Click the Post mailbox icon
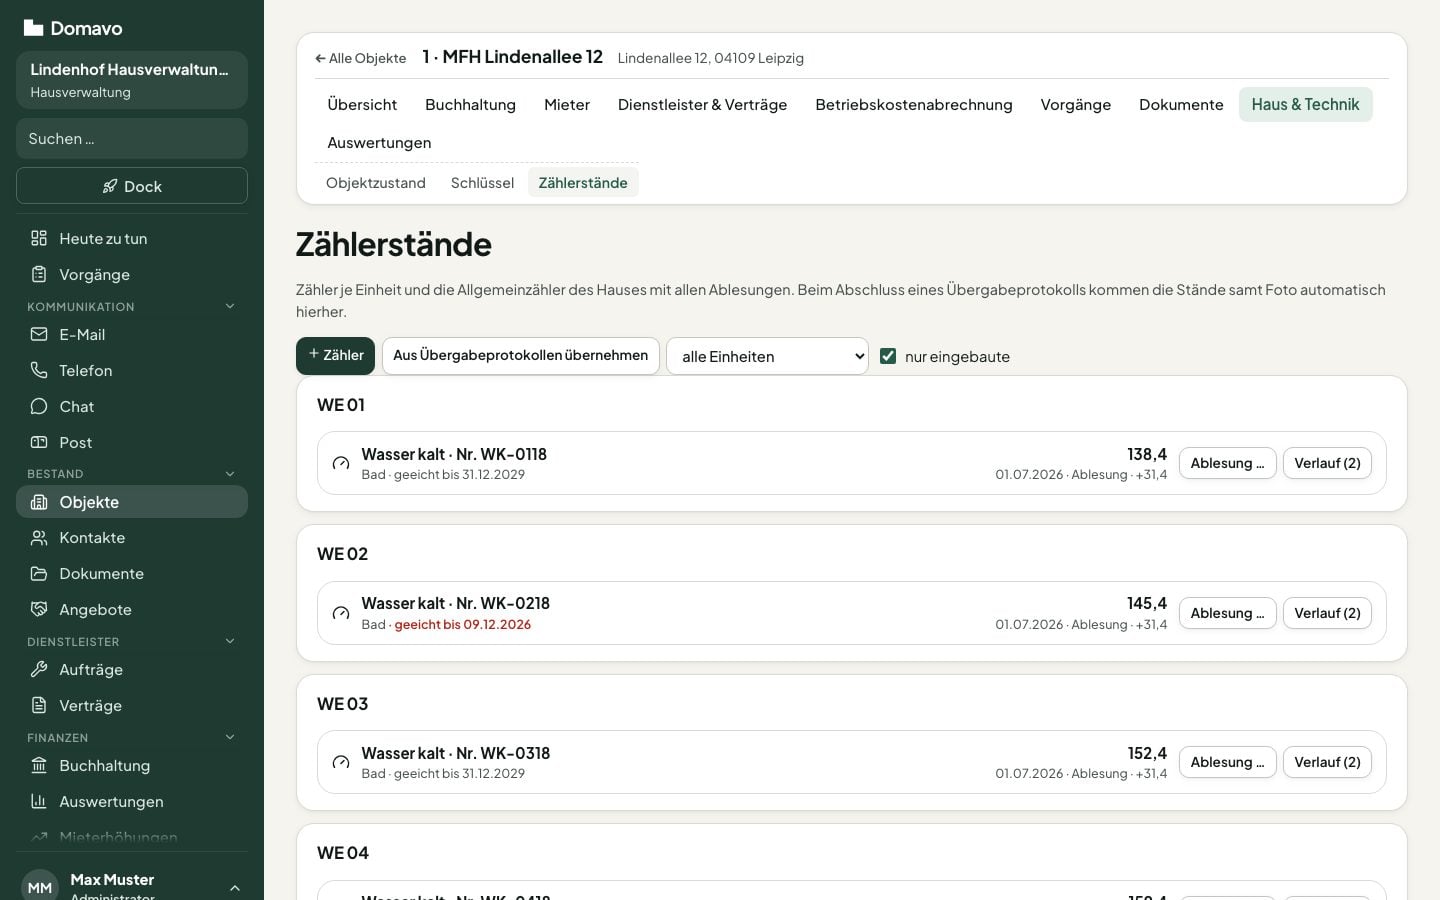 [x=39, y=442]
